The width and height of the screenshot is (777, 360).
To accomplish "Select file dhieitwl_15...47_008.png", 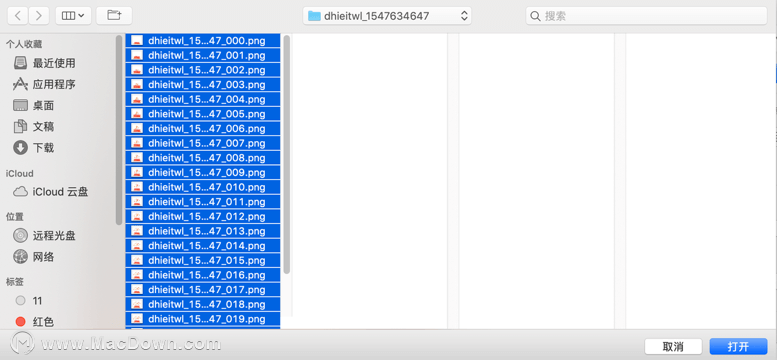I will [203, 158].
